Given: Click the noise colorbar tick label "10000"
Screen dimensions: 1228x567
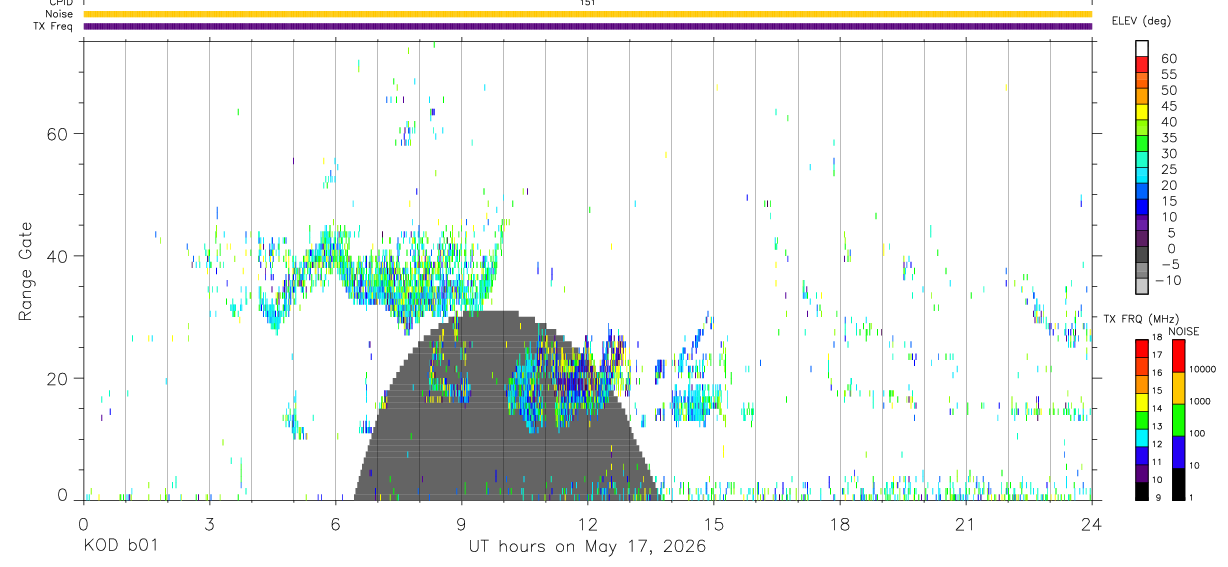Looking at the screenshot, I should click(1201, 370).
